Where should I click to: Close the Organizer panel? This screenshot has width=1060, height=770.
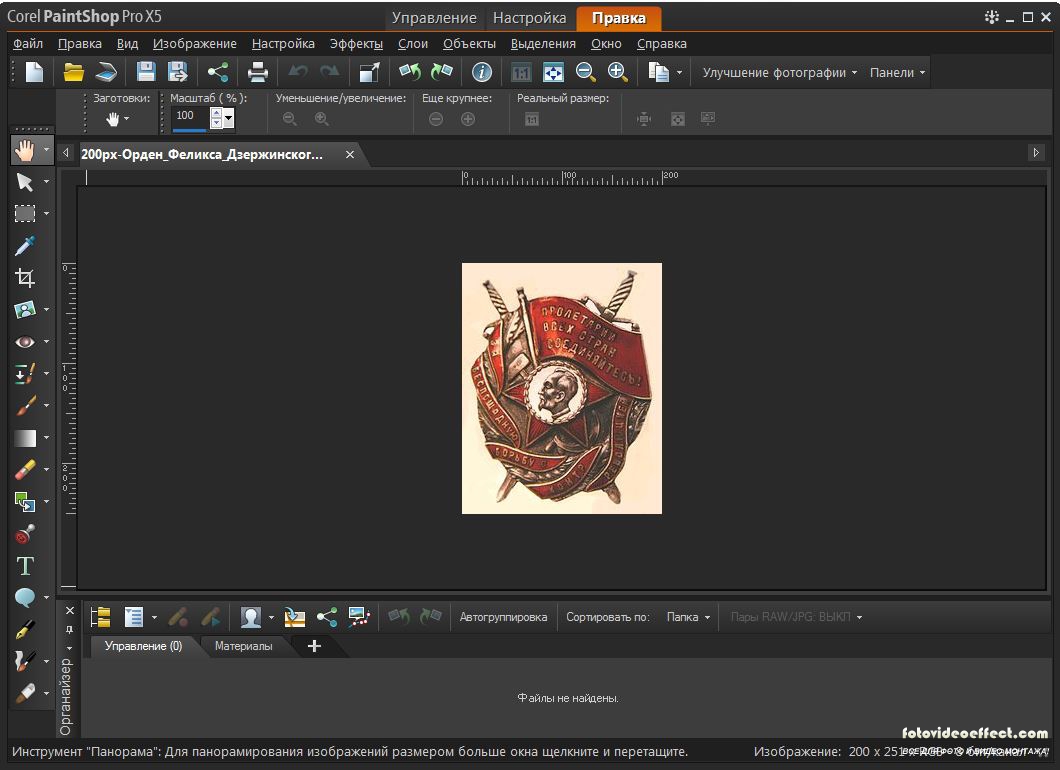coord(70,610)
